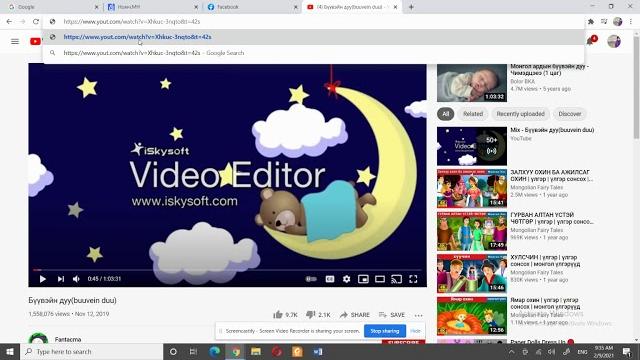This screenshot has height=360, width=640.
Task: Cast video to TV
Action: (x=396, y=279)
